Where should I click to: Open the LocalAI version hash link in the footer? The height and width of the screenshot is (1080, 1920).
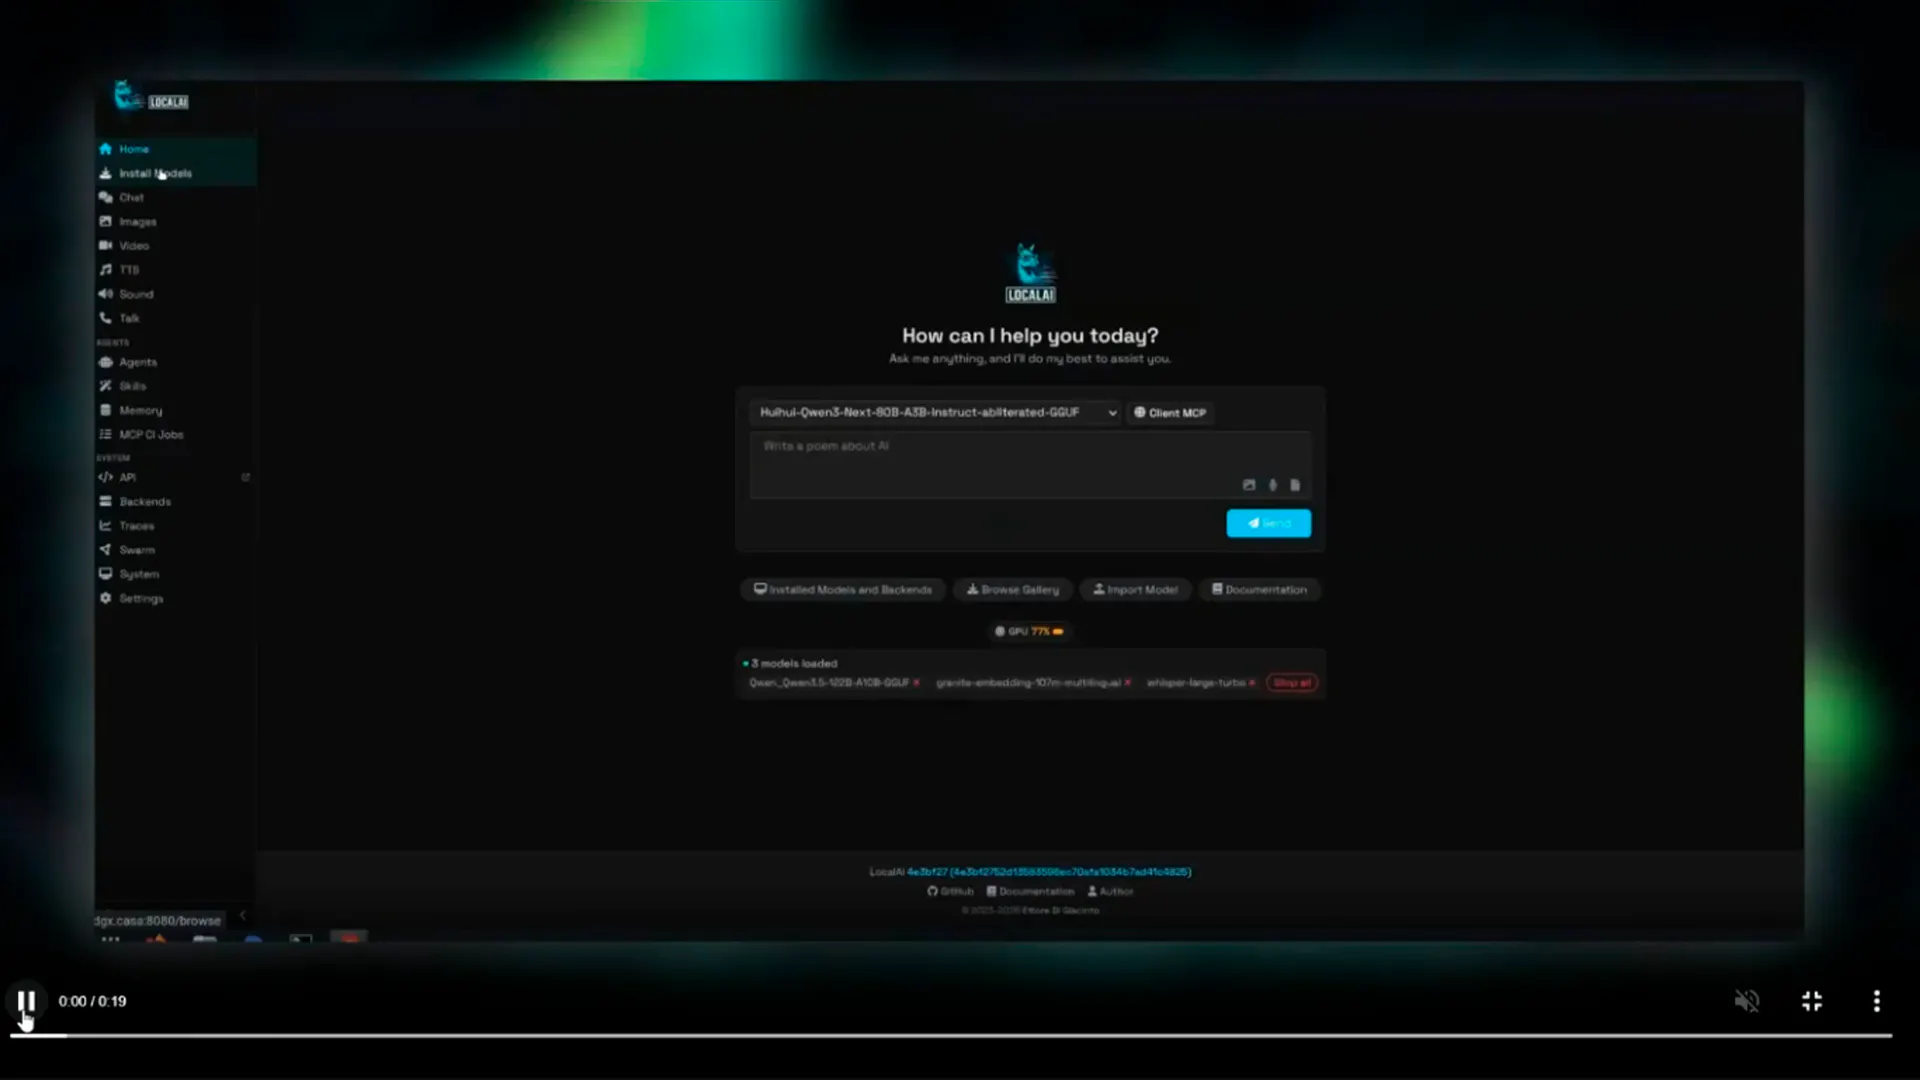click(1049, 872)
